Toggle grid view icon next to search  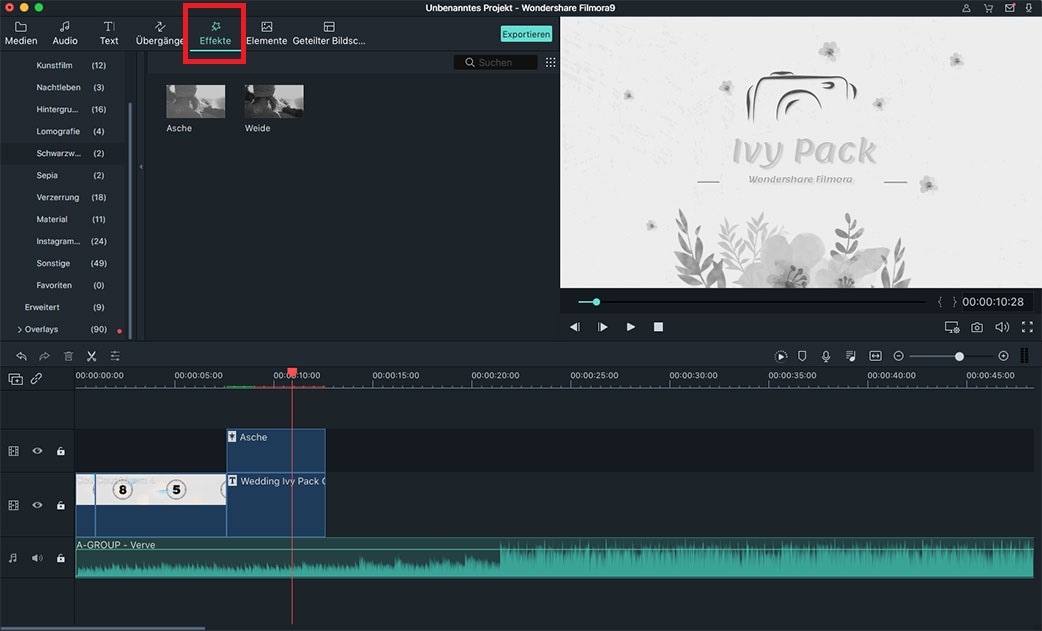(550, 62)
